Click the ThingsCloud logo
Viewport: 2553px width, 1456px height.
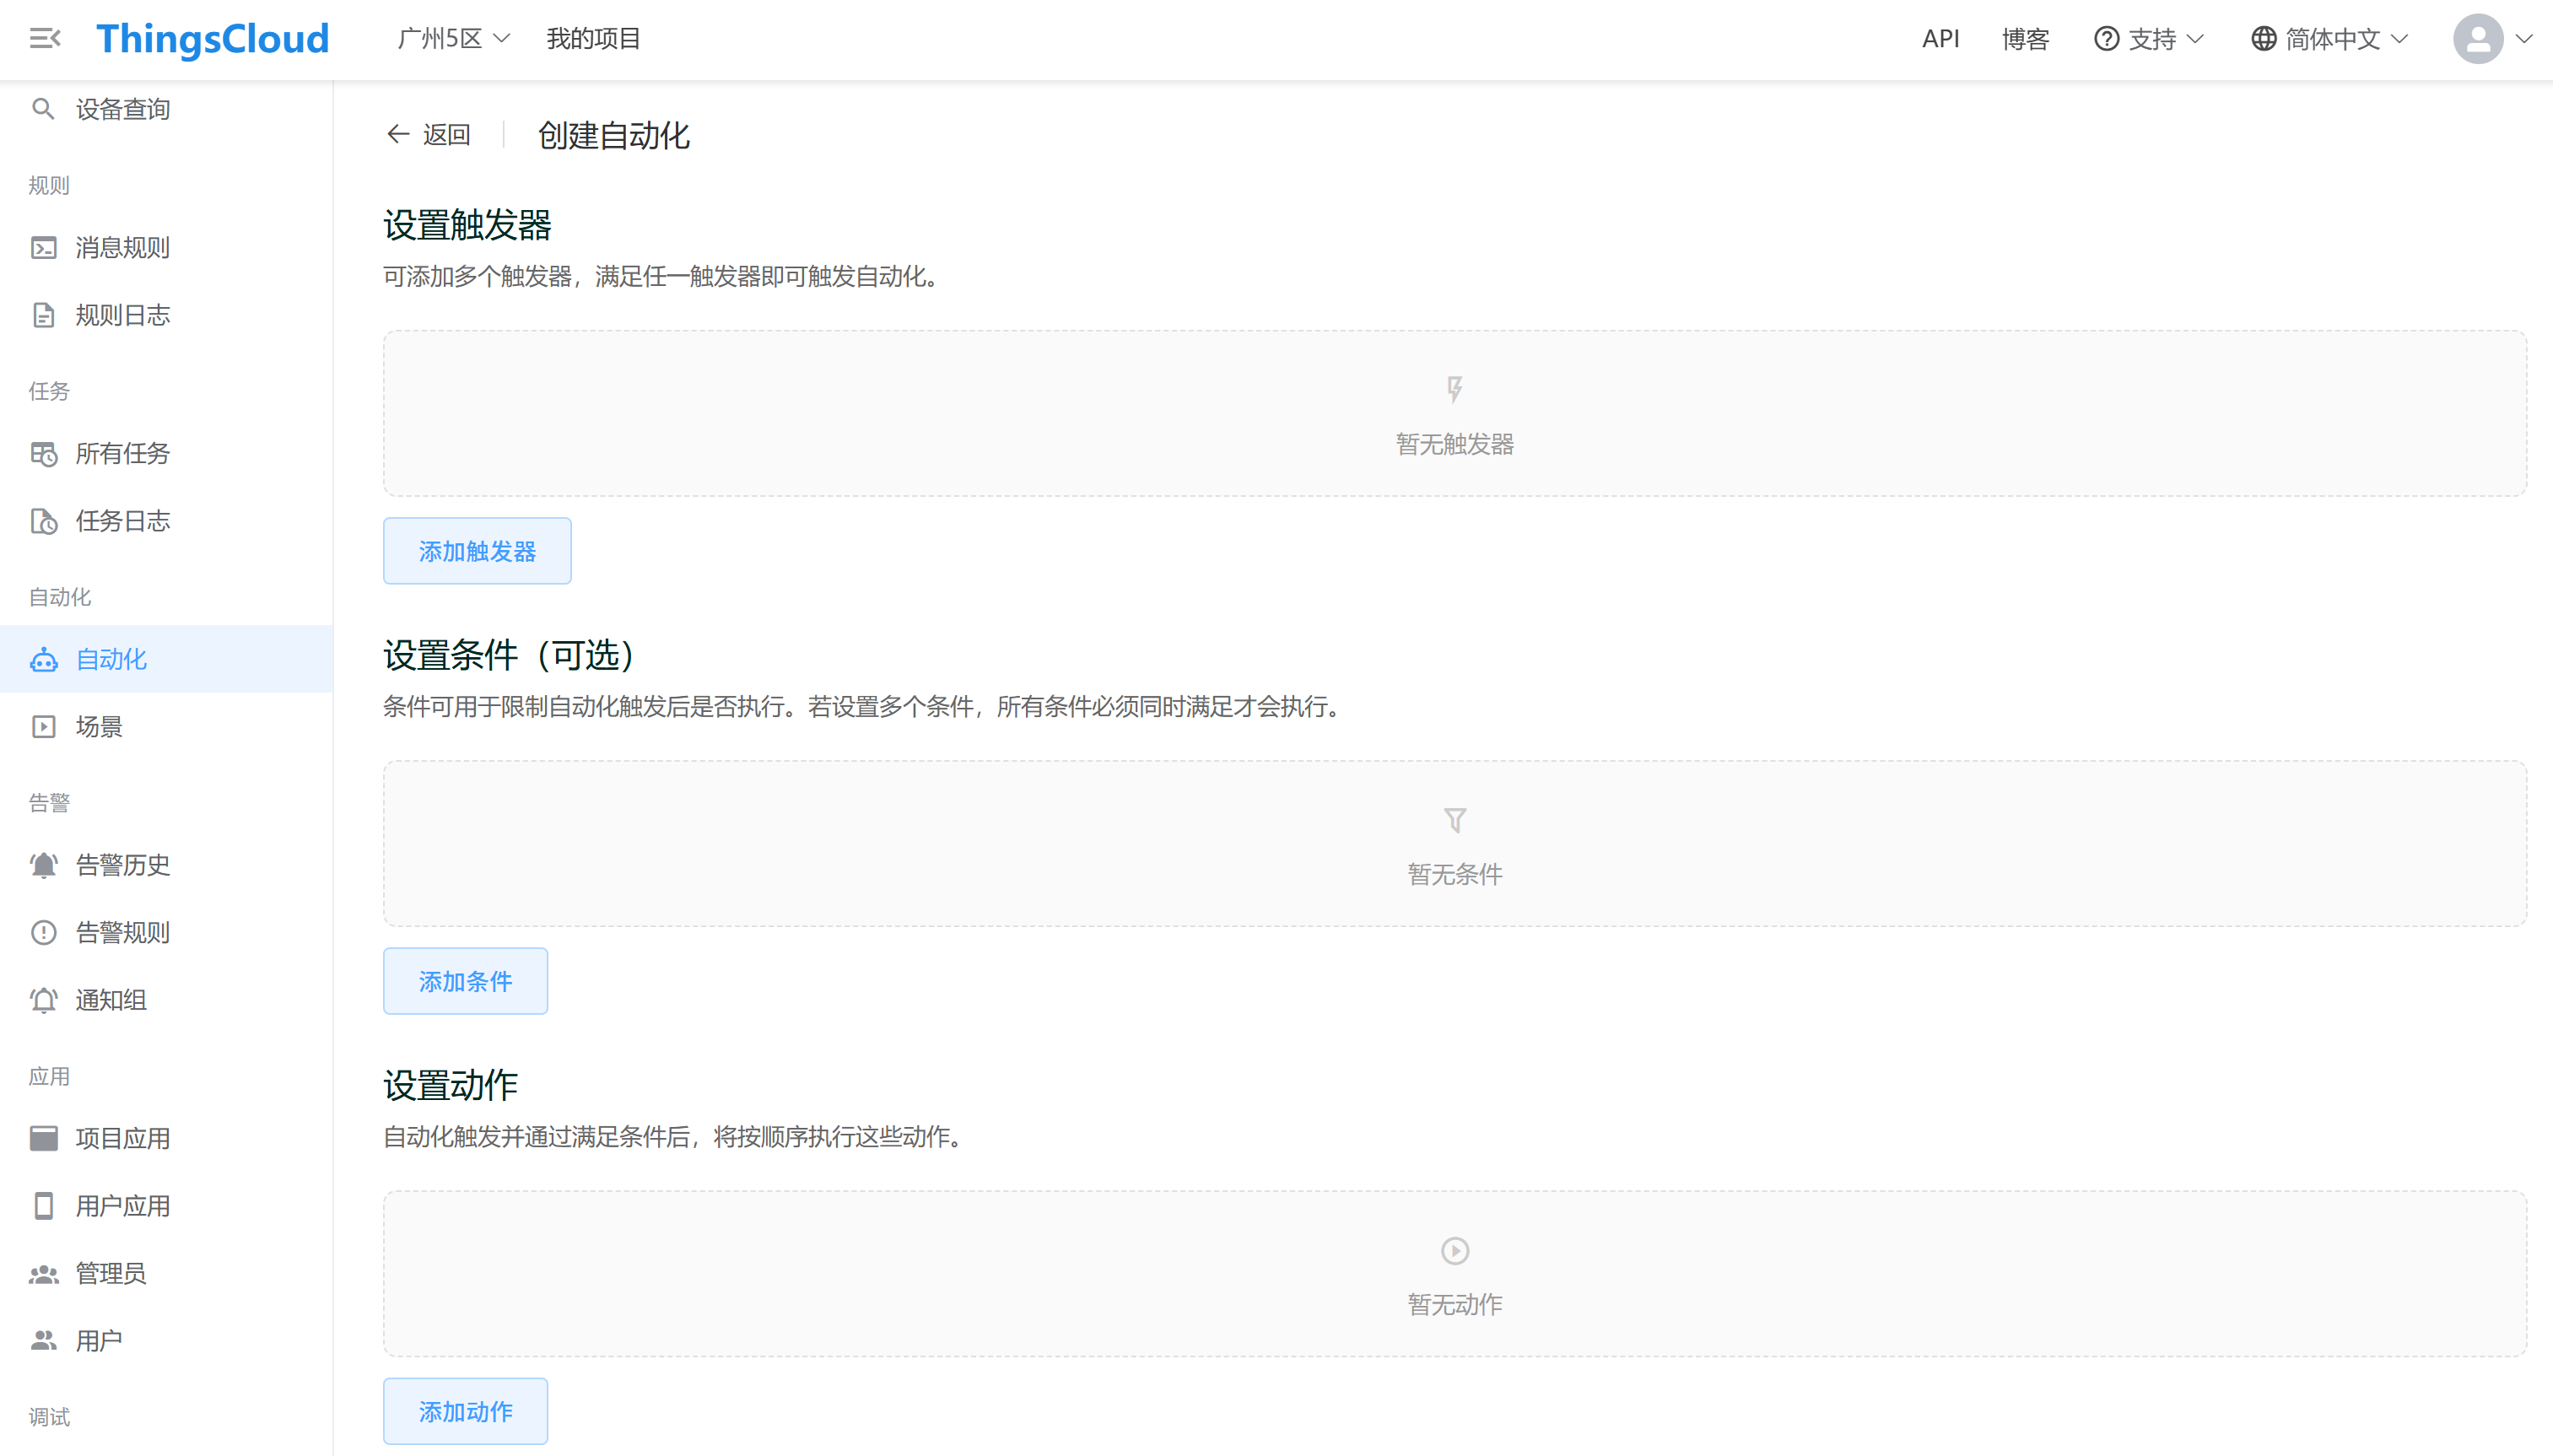(x=212, y=39)
